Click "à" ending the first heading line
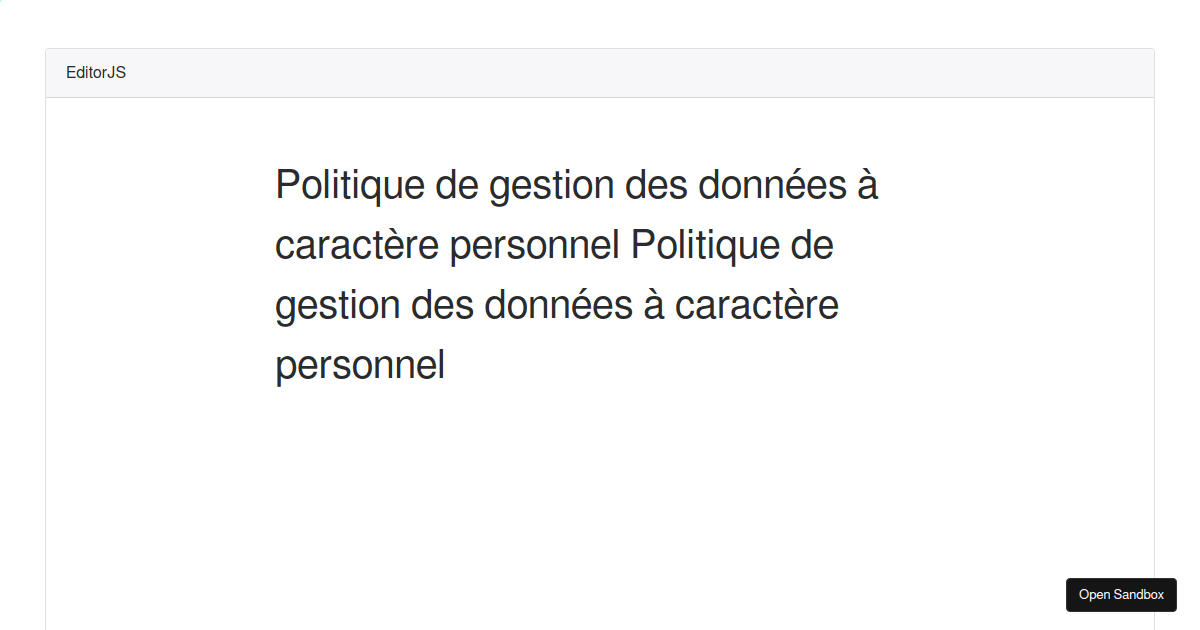Image resolution: width=1200 pixels, height=630 pixels. (866, 186)
